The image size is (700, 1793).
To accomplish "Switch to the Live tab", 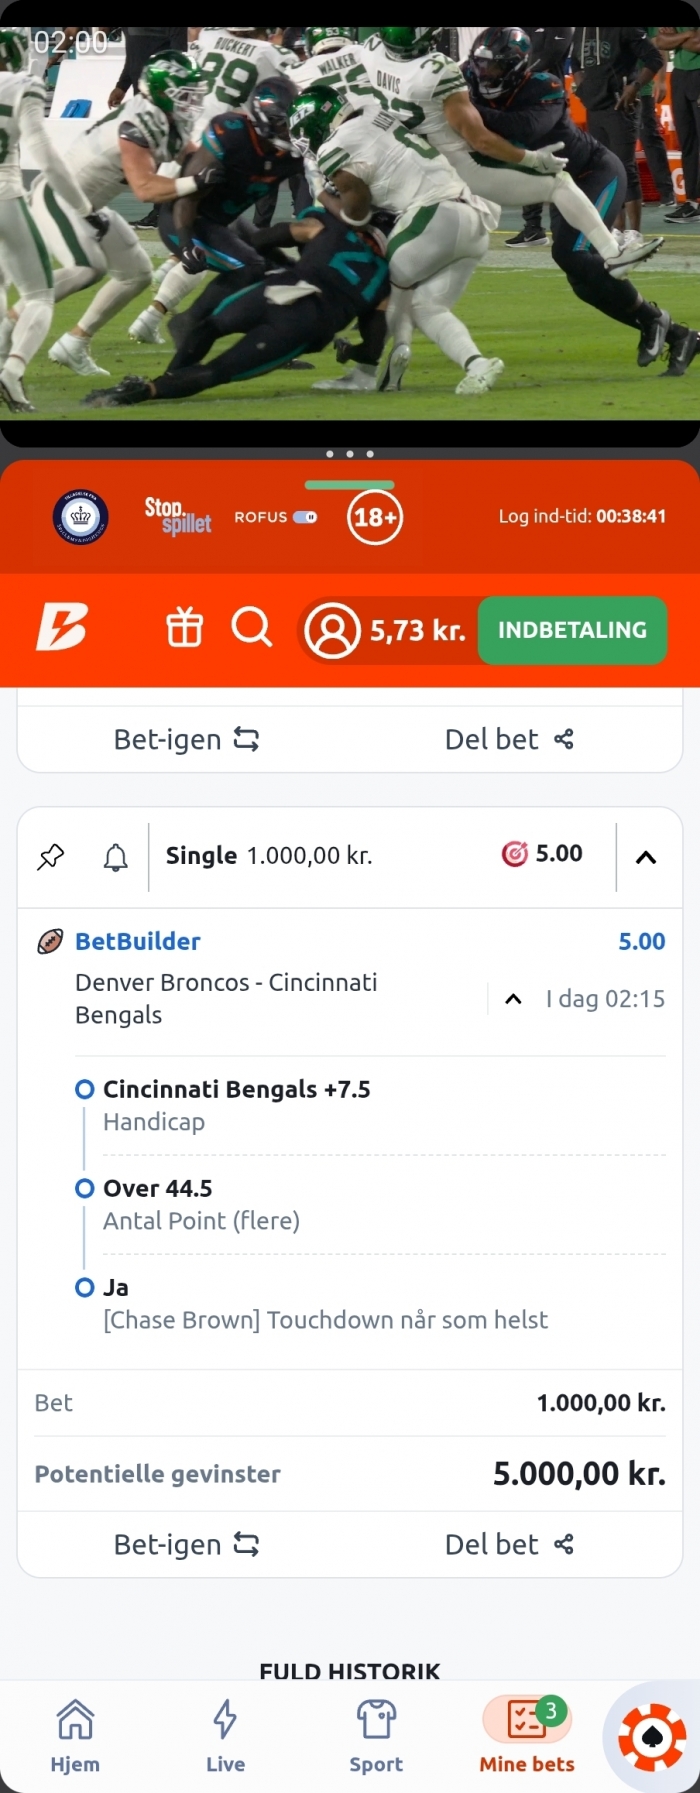I will click(x=225, y=1735).
